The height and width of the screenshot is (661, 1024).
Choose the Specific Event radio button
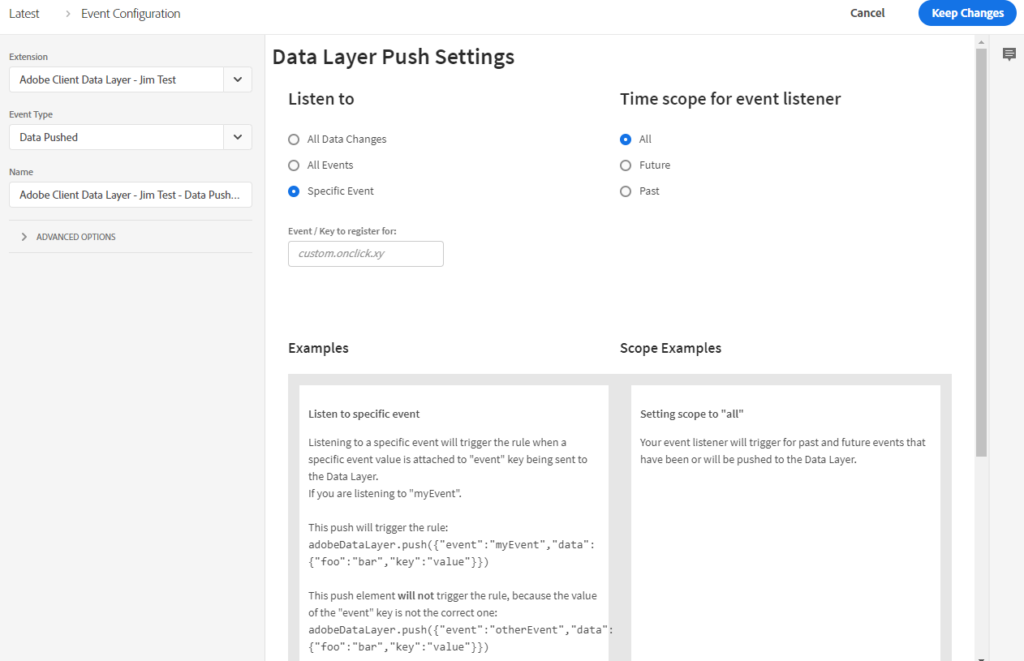293,191
